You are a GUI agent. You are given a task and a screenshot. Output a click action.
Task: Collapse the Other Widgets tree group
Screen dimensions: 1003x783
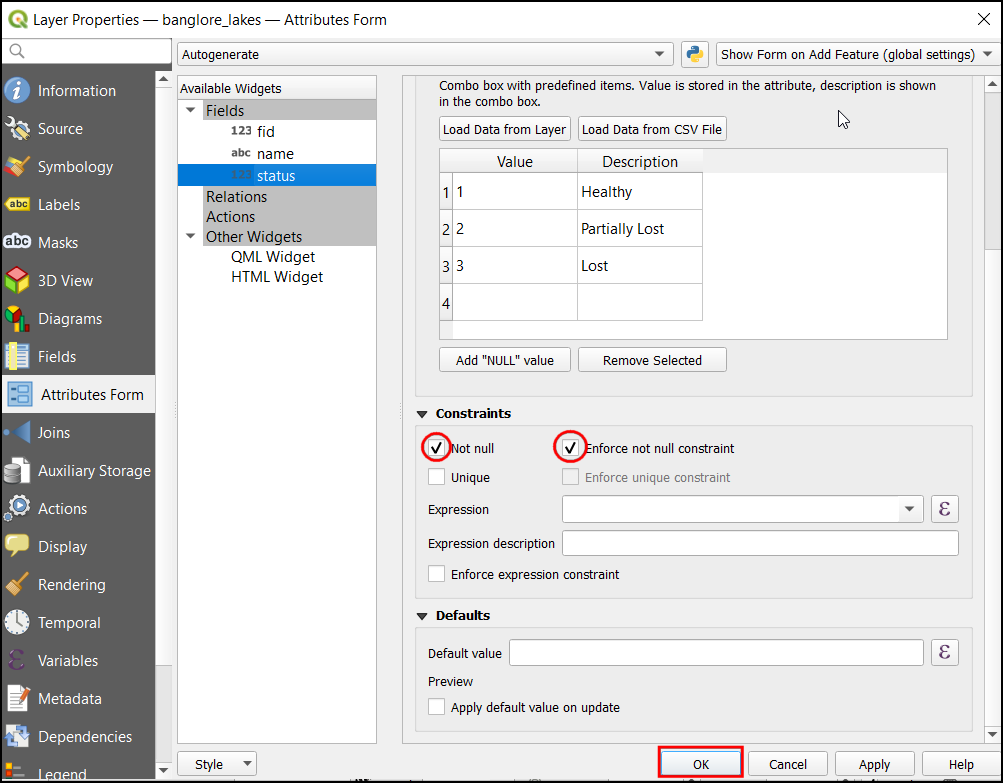[191, 236]
